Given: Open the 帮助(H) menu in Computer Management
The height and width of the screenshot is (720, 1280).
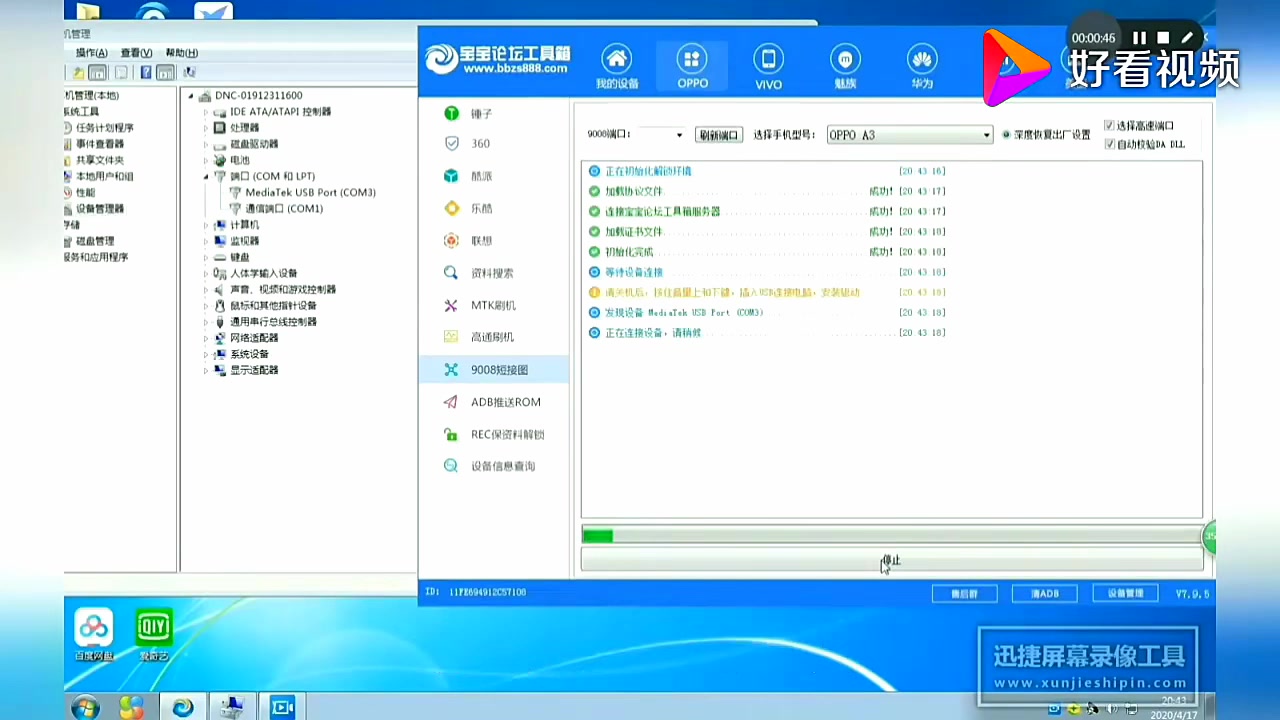Looking at the screenshot, I should coord(181,53).
